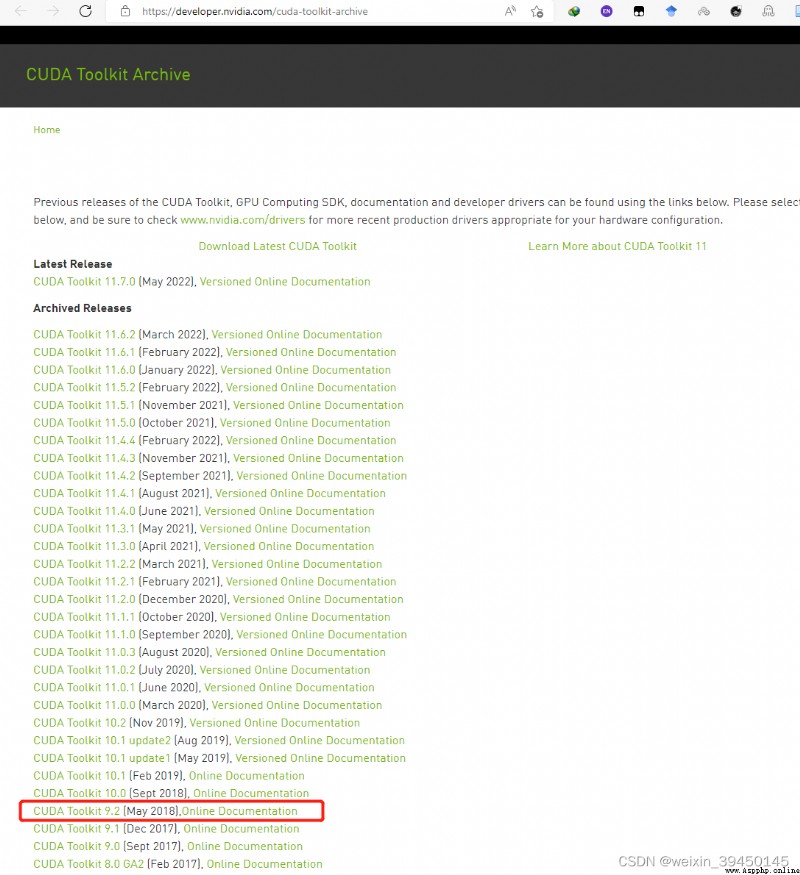Viewport: 800px width, 875px height.
Task: Click the browser forward arrow
Action: click(53, 11)
